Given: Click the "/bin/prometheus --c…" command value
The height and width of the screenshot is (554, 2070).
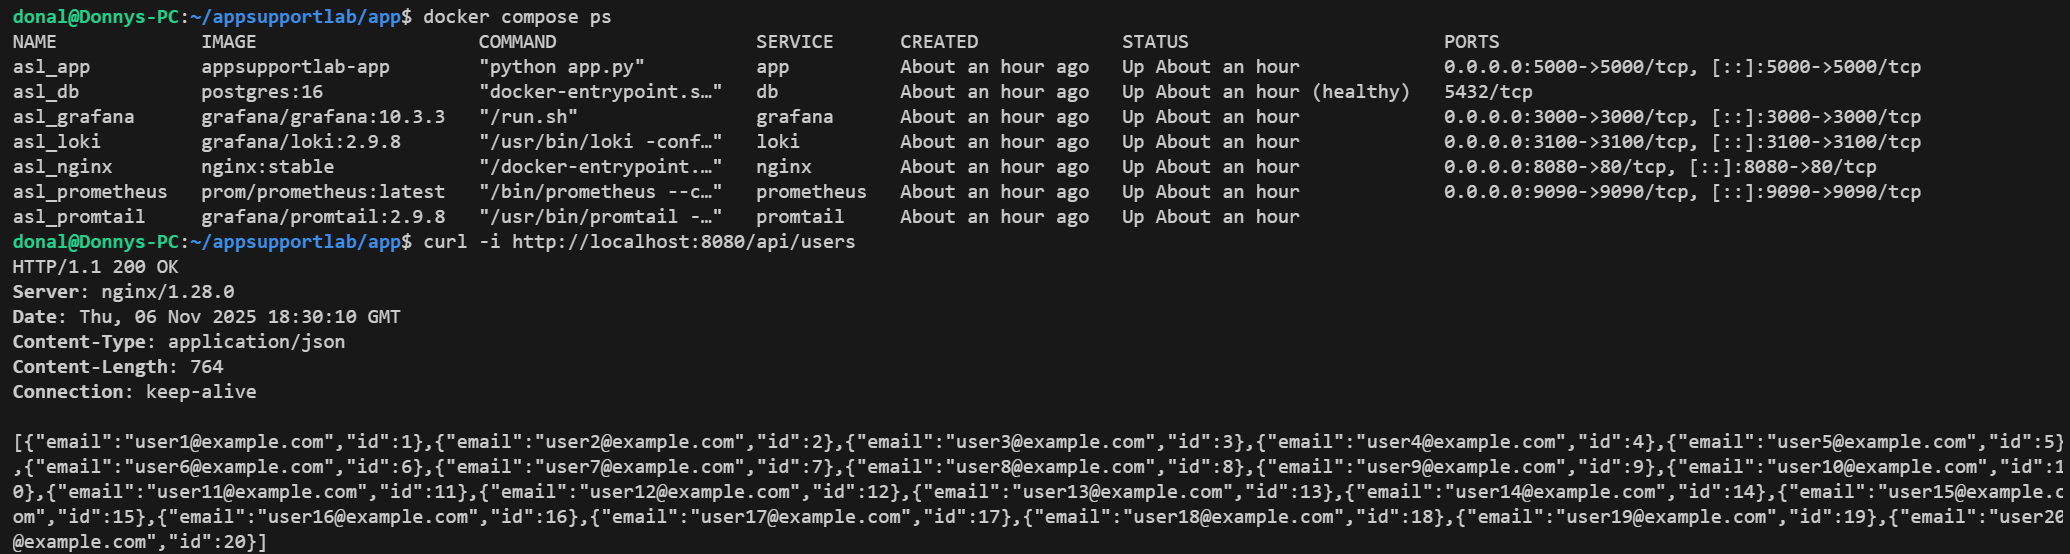Looking at the screenshot, I should [x=600, y=192].
